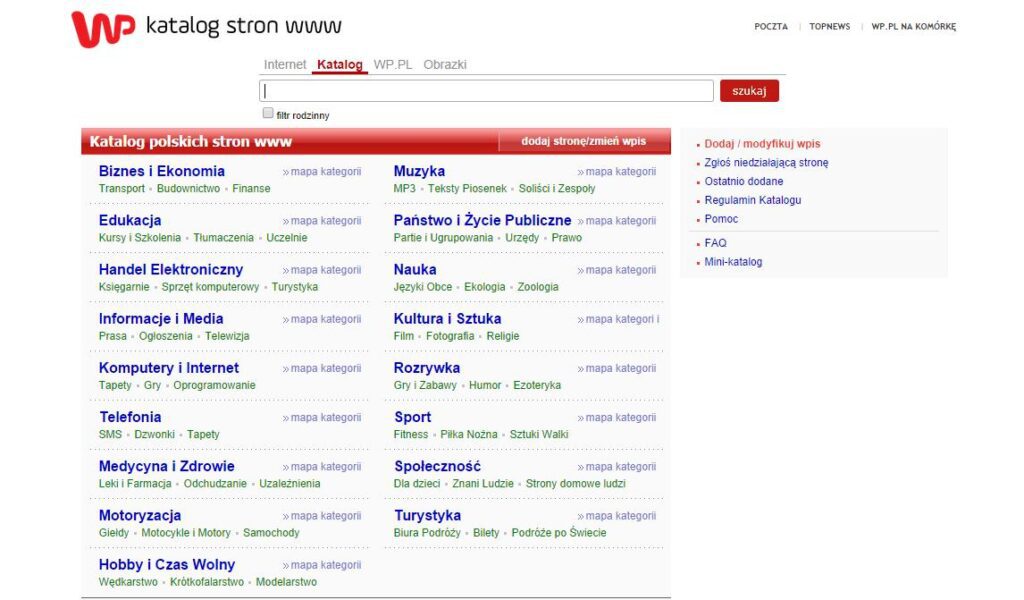Open the Biznes i Ekonomia category
The image size is (1024, 600).
pos(161,171)
